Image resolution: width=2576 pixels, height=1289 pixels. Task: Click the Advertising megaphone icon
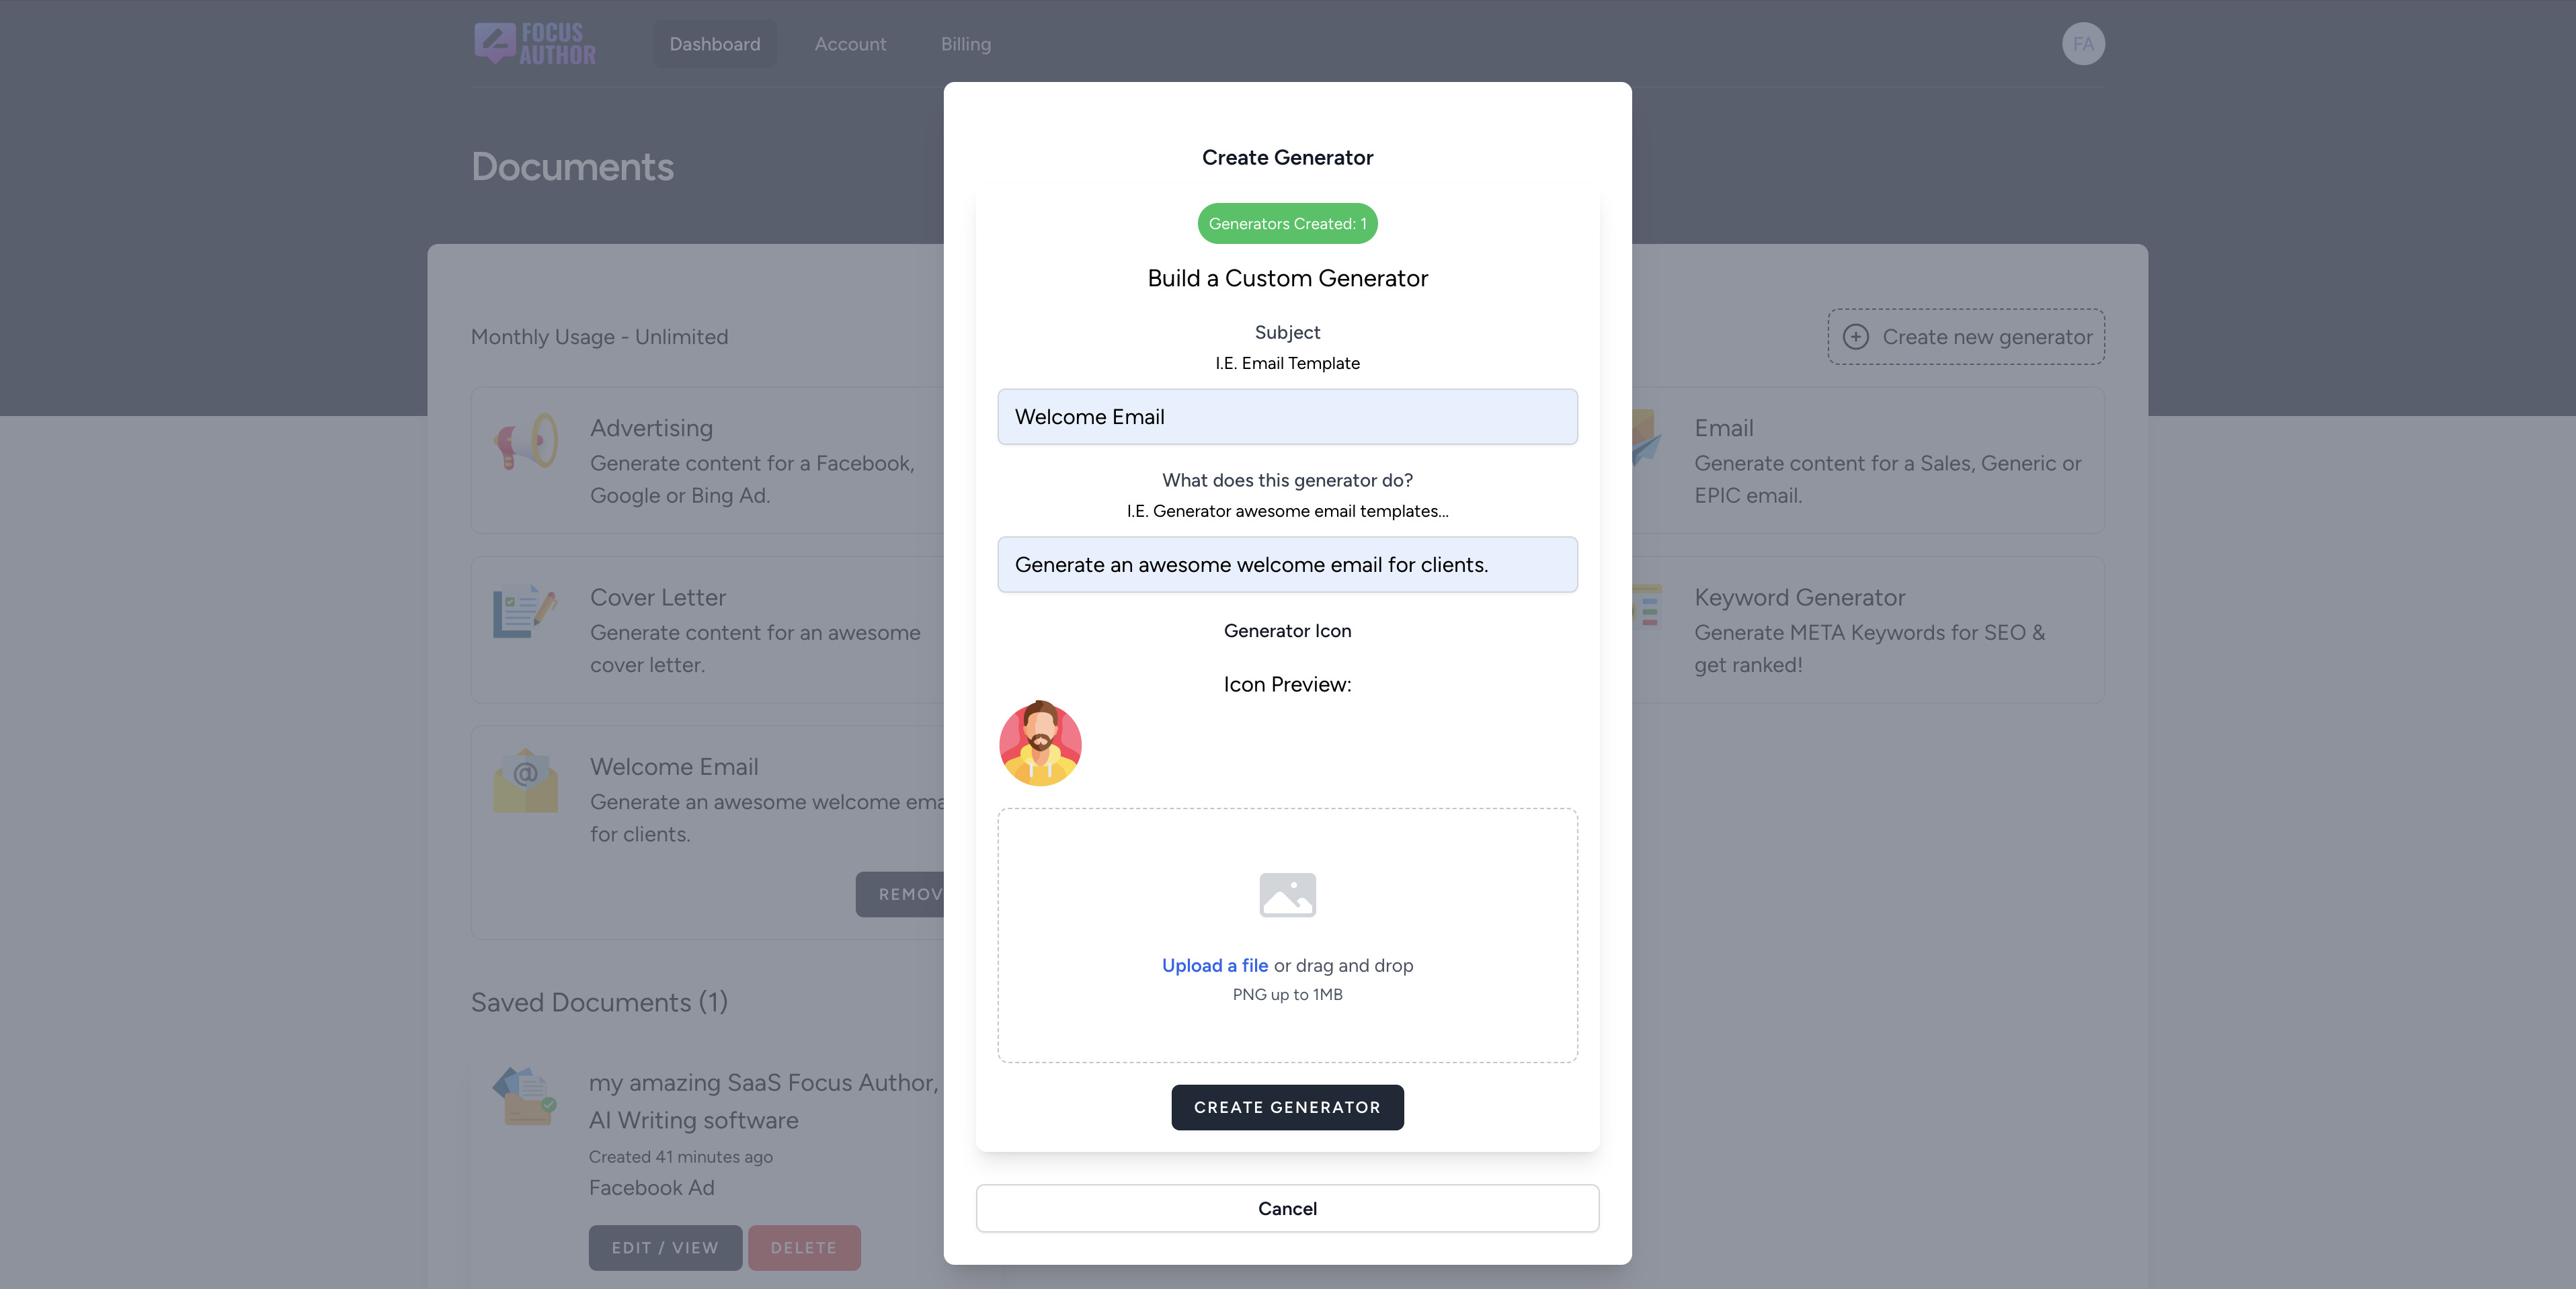[x=525, y=441]
